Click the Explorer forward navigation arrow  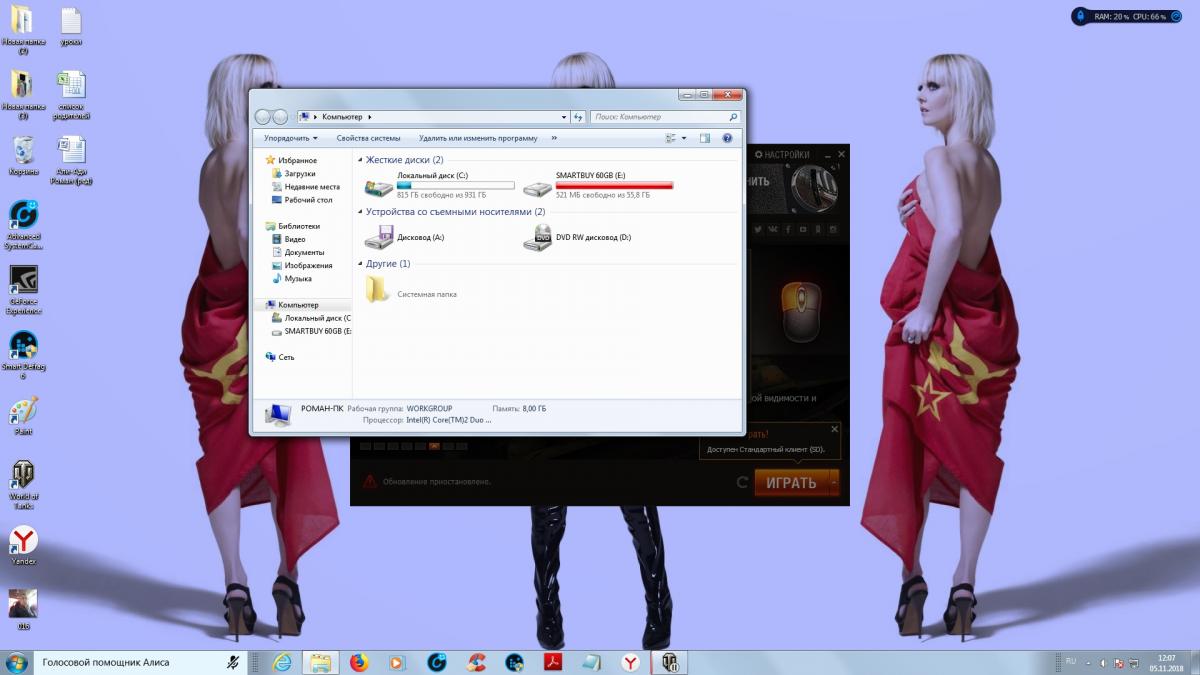pos(280,117)
